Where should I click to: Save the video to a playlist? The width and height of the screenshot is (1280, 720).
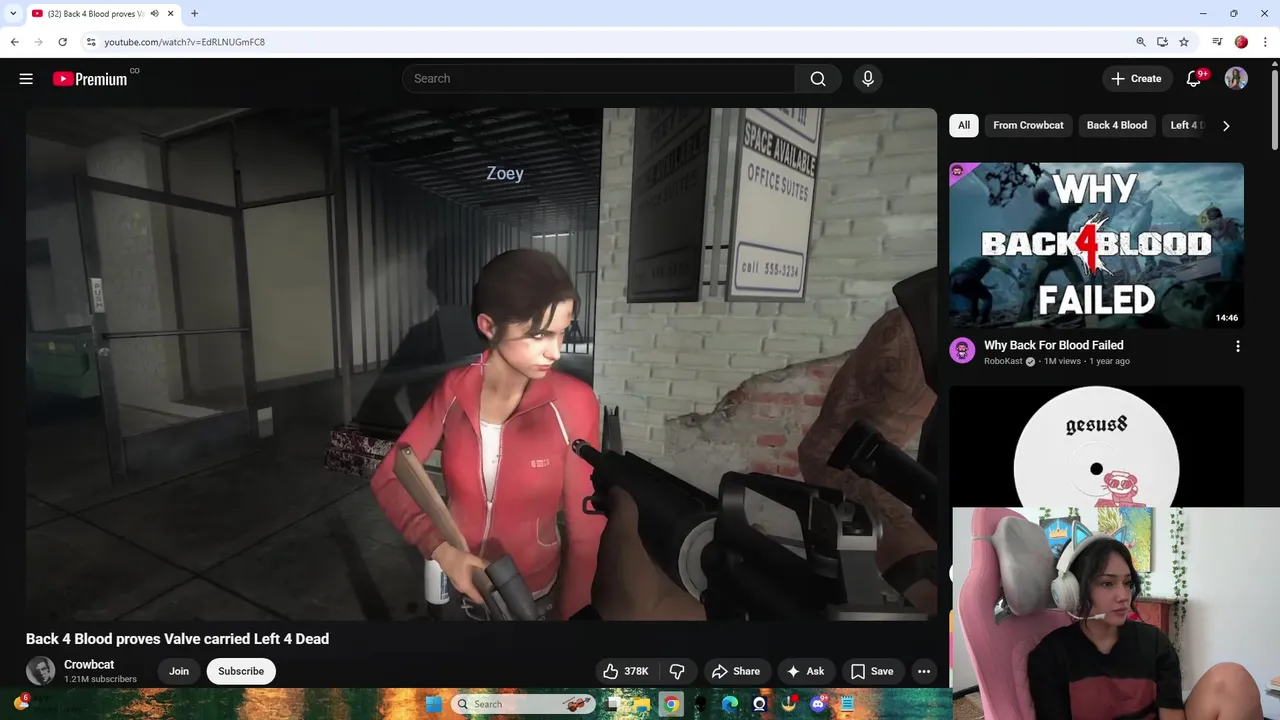point(872,671)
